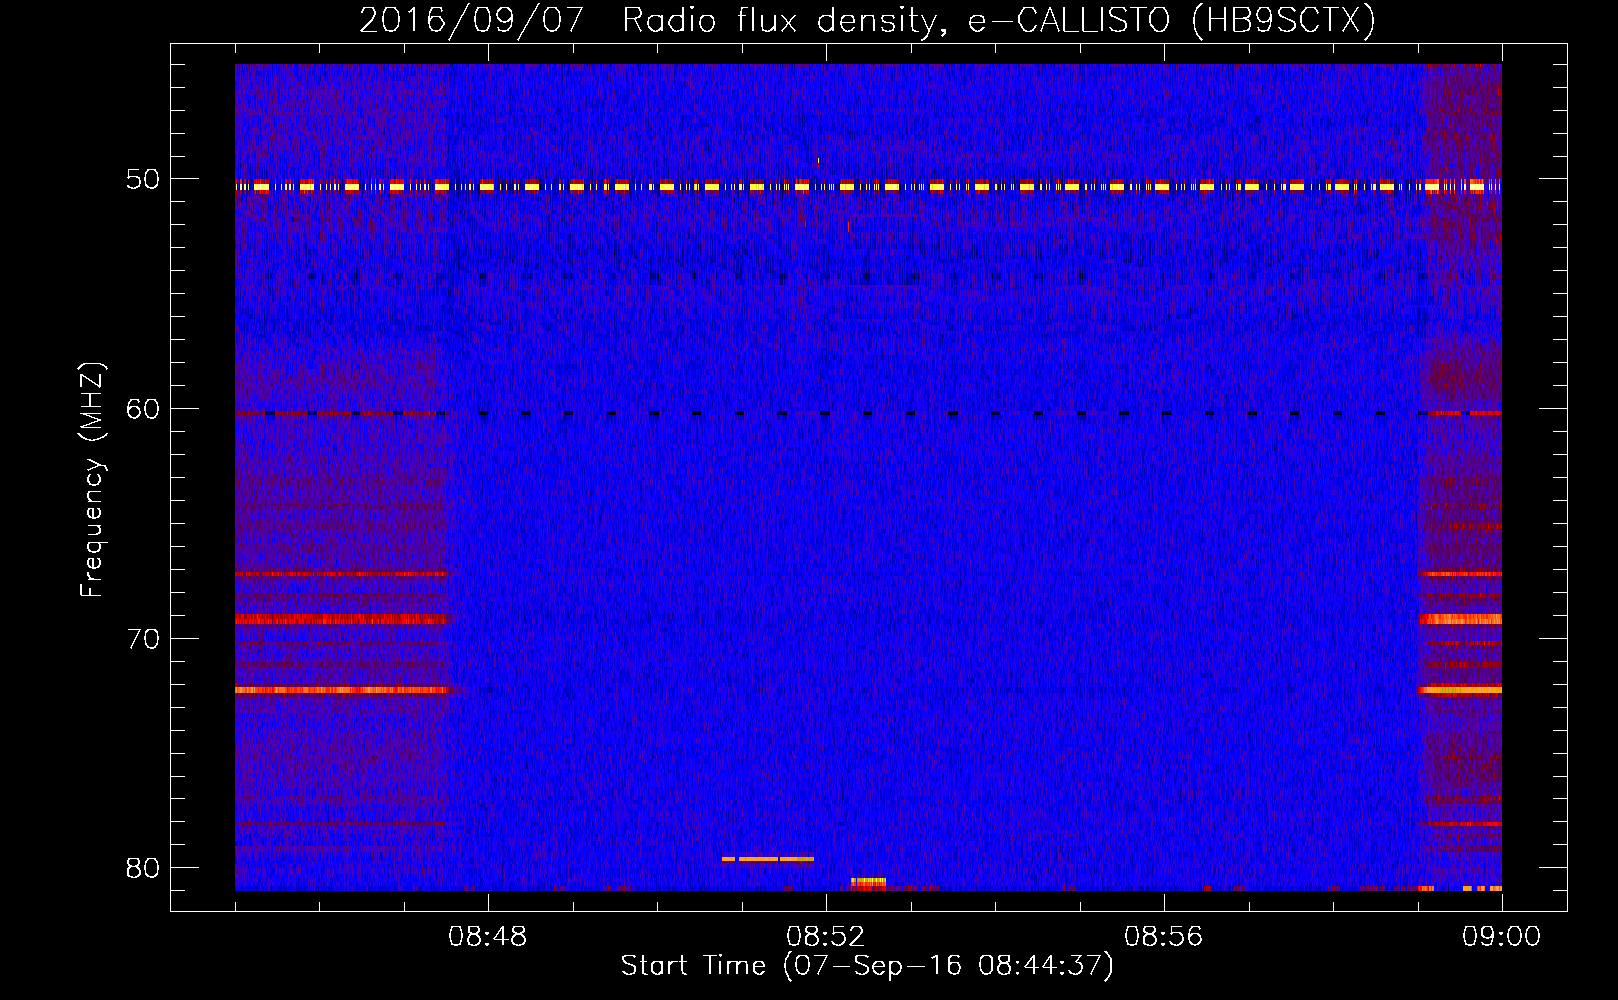Click the 'Frequency (MHZ)' y-axis label
The height and width of the screenshot is (1000, 1618).
pos(92,479)
